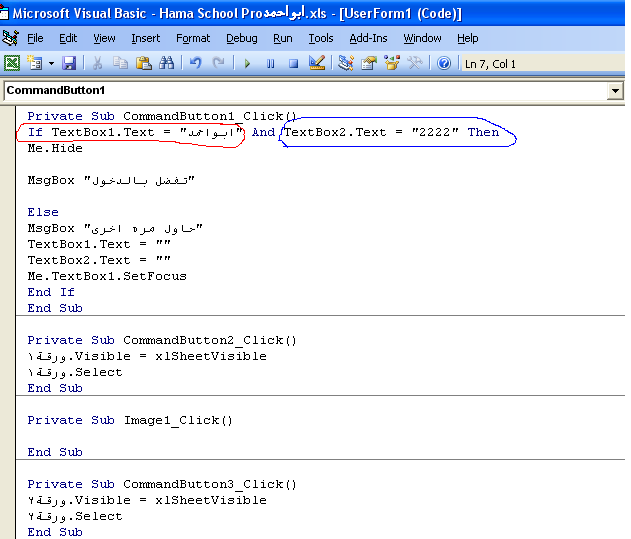The image size is (631, 539).
Task: Click the View Microsoft Excel icon
Action: tap(12, 63)
